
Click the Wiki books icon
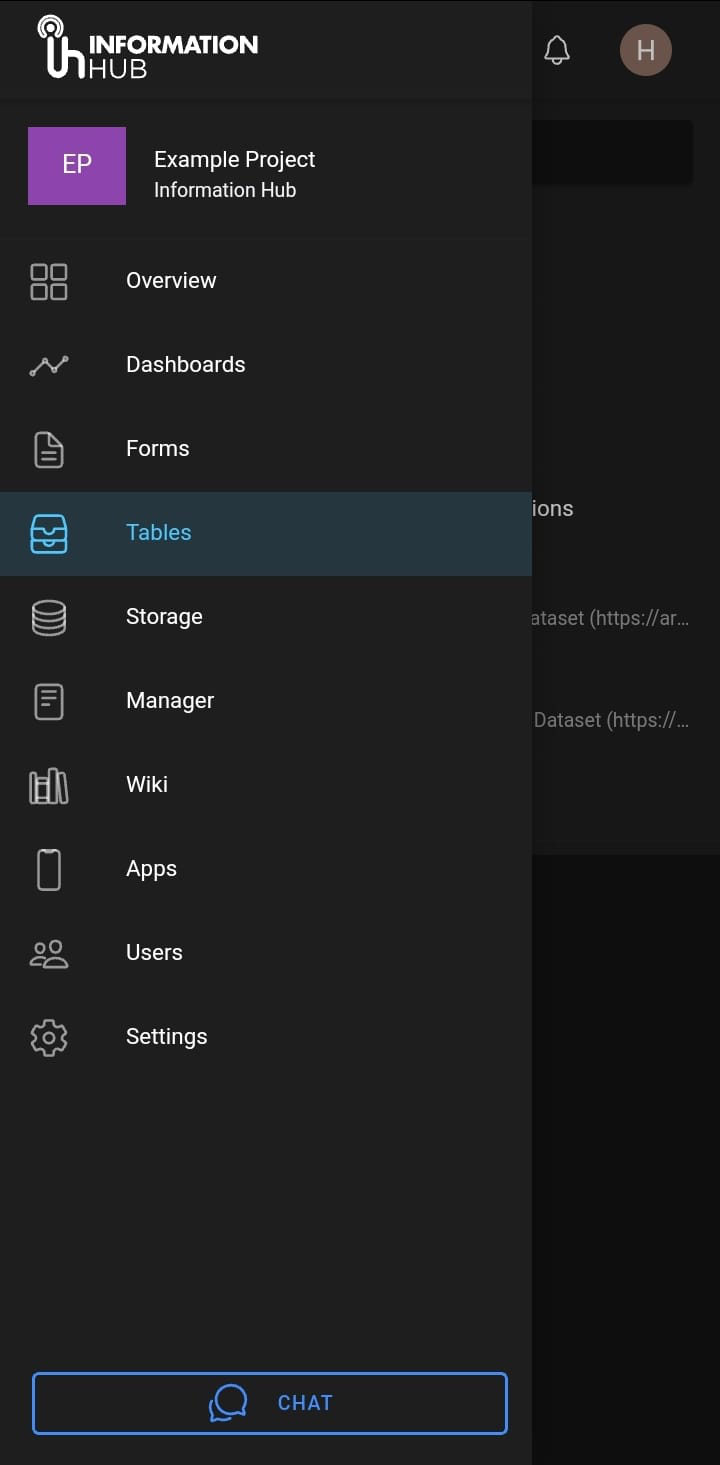click(x=48, y=785)
